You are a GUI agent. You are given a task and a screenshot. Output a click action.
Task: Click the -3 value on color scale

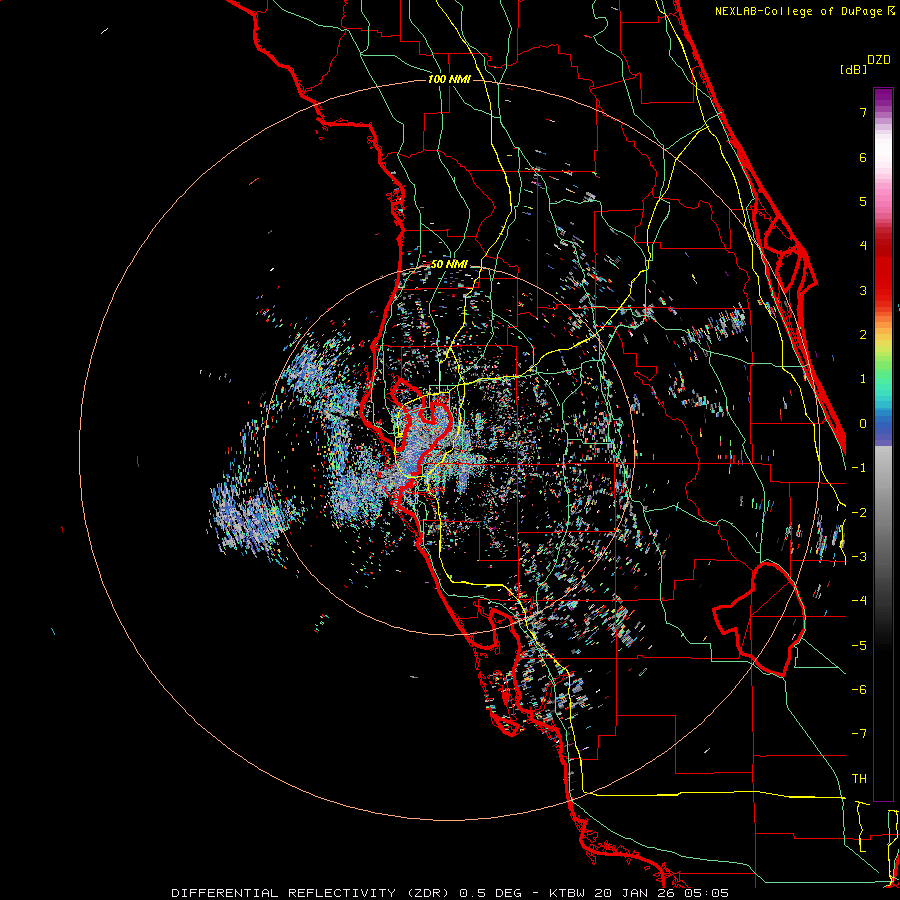(859, 557)
